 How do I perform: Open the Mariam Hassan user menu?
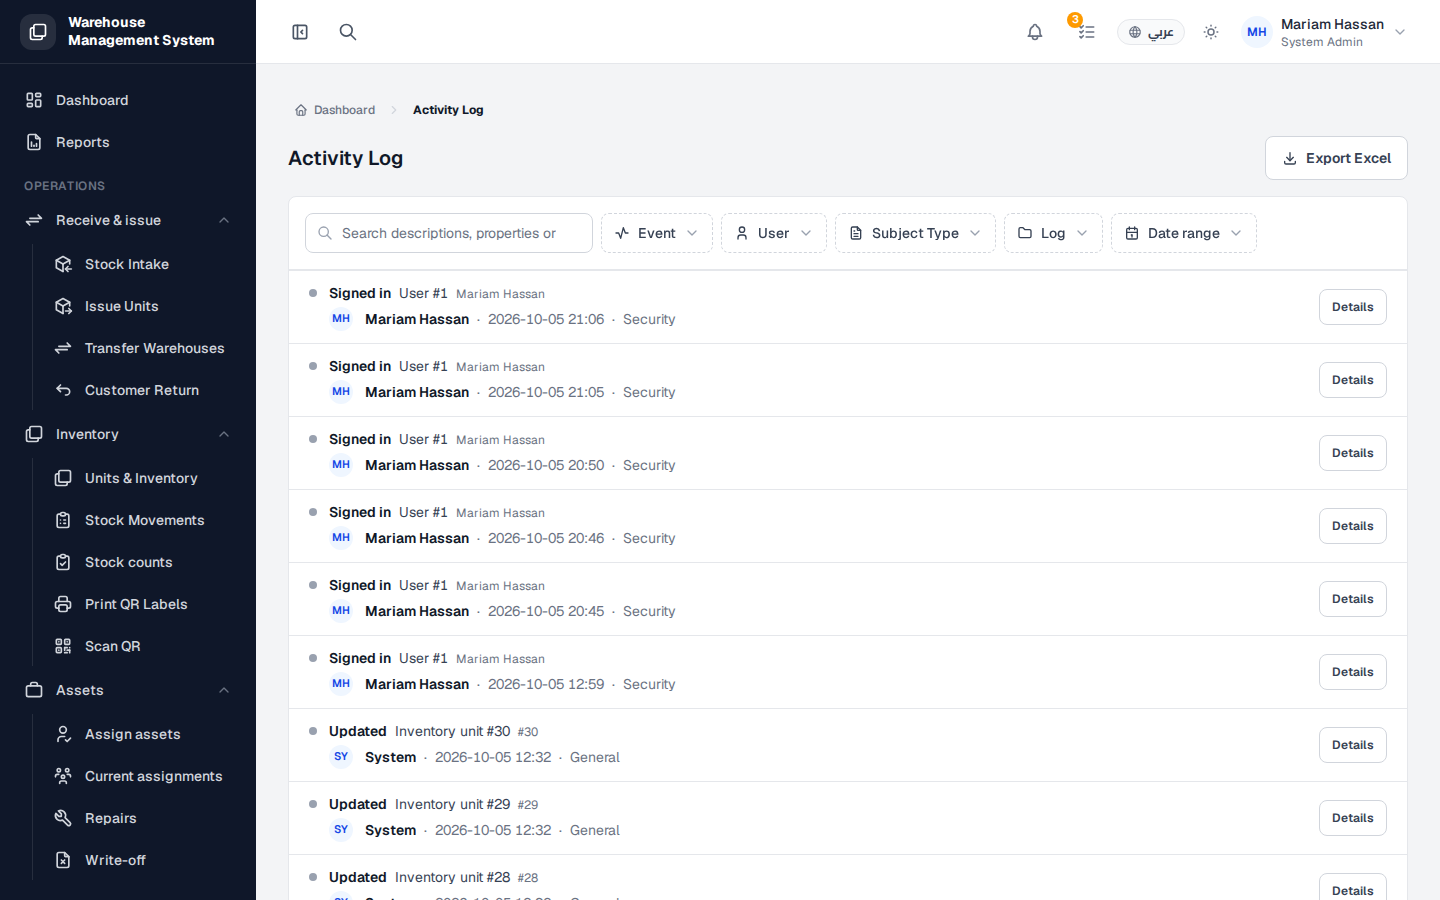point(1324,32)
